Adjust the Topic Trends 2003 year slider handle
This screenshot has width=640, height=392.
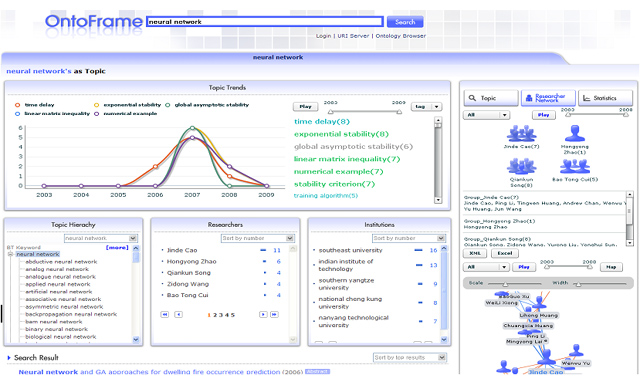click(331, 111)
